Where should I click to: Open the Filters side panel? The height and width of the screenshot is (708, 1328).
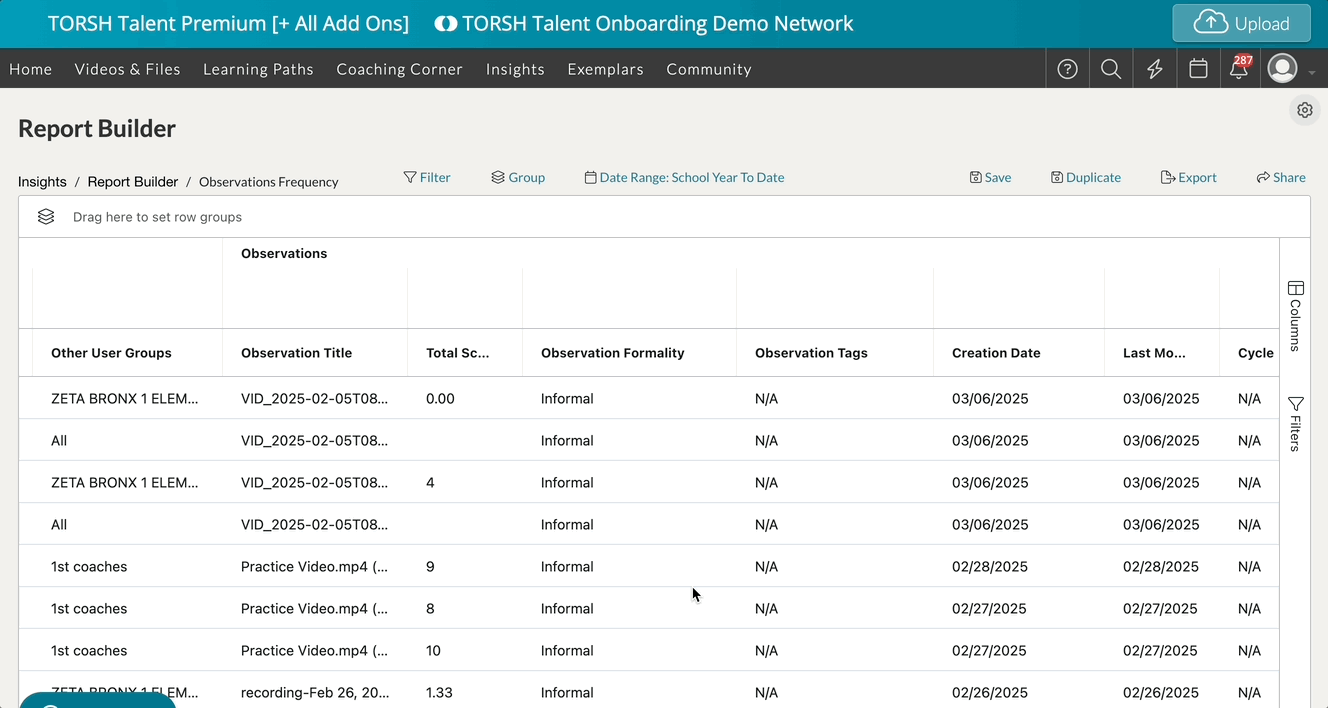(1295, 424)
